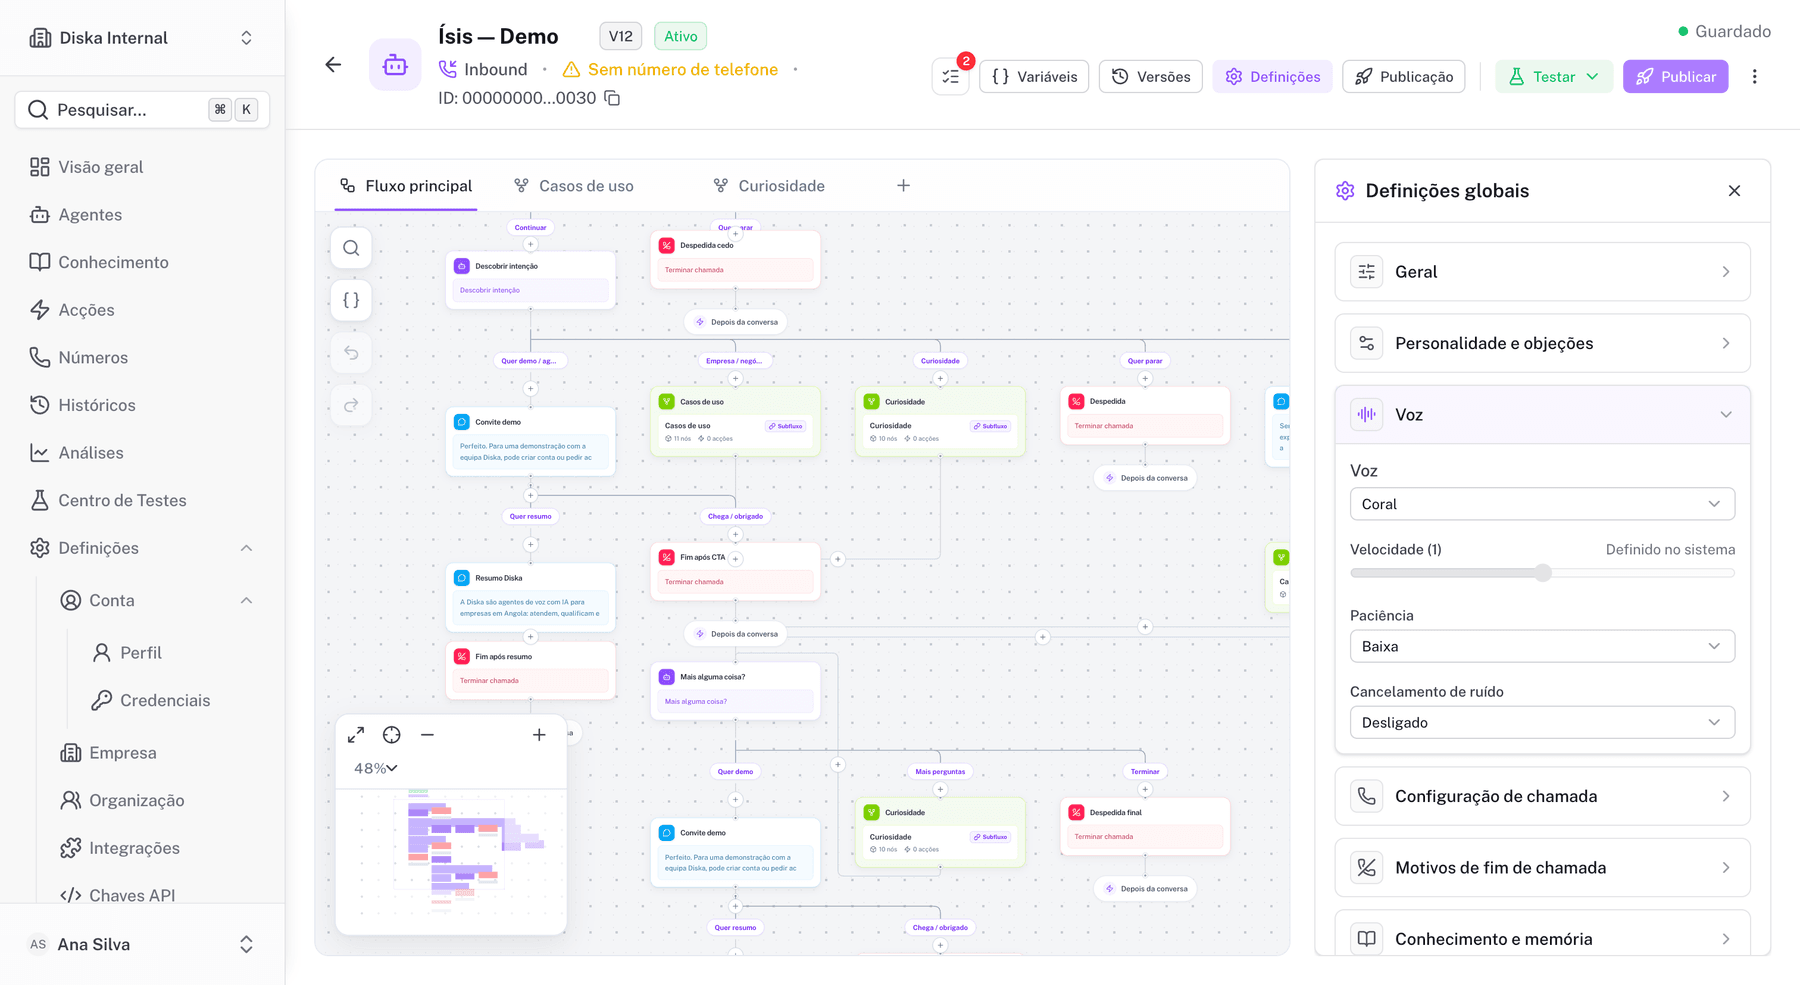Copy the agent ID with the copy icon
Image resolution: width=1800 pixels, height=985 pixels.
click(612, 98)
